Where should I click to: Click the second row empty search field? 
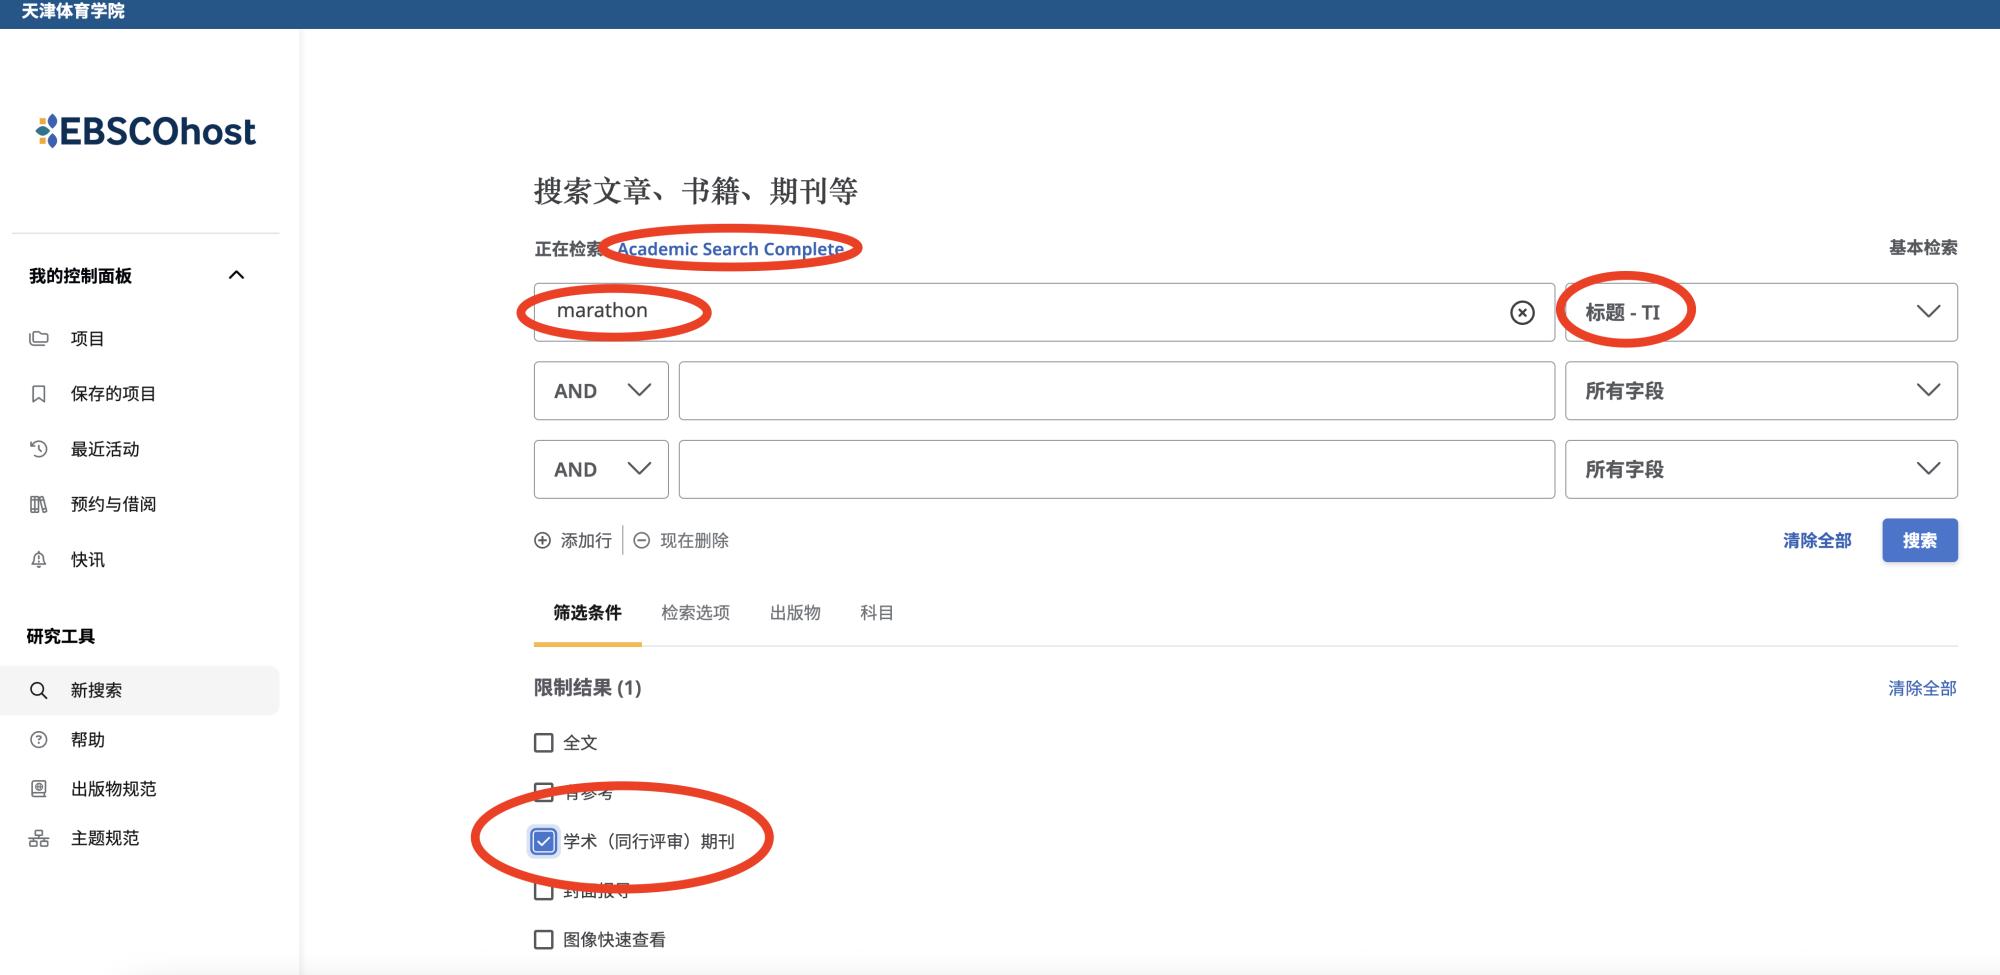point(1116,391)
